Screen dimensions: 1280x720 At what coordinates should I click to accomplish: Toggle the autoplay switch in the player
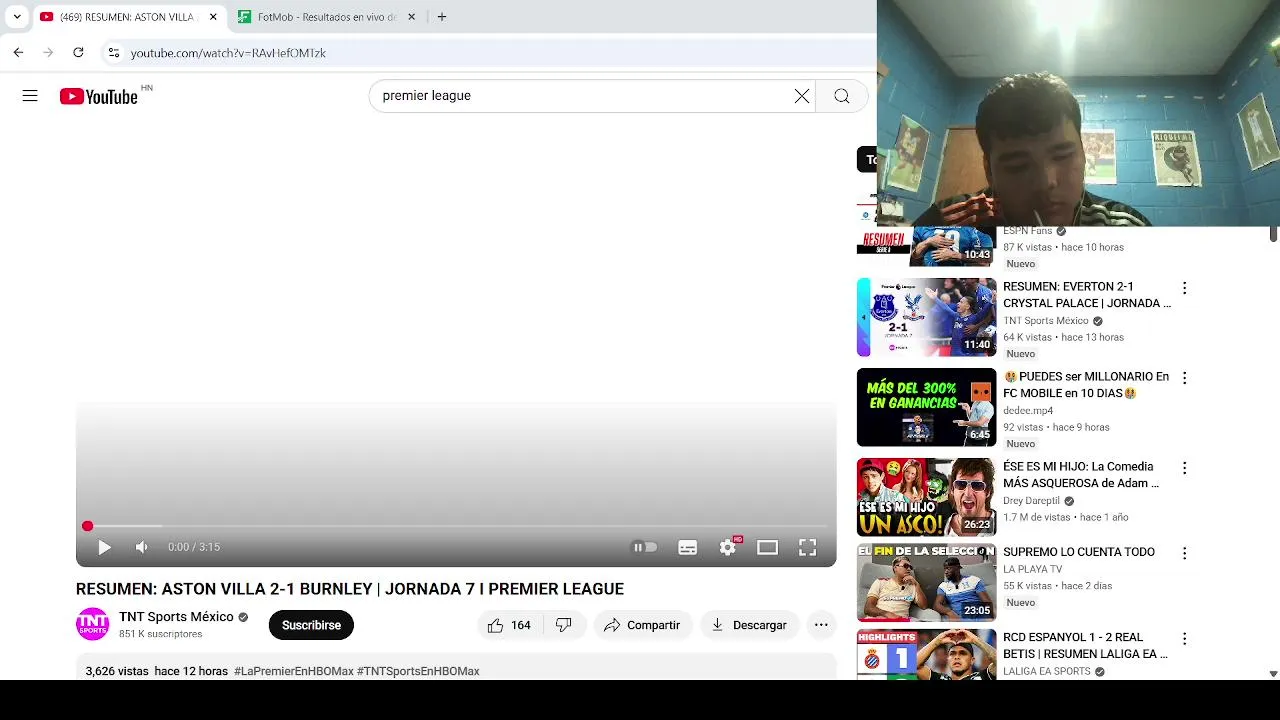pyautogui.click(x=645, y=547)
